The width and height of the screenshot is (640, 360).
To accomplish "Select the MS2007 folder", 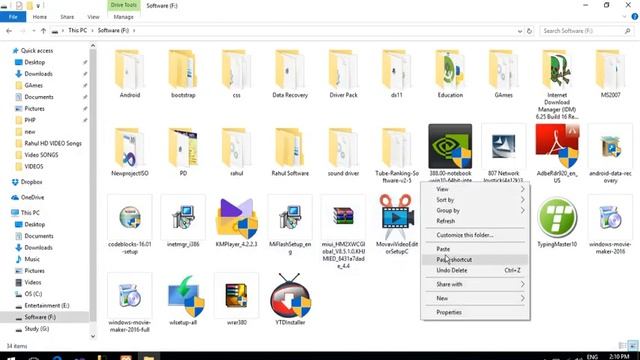I will (610, 73).
